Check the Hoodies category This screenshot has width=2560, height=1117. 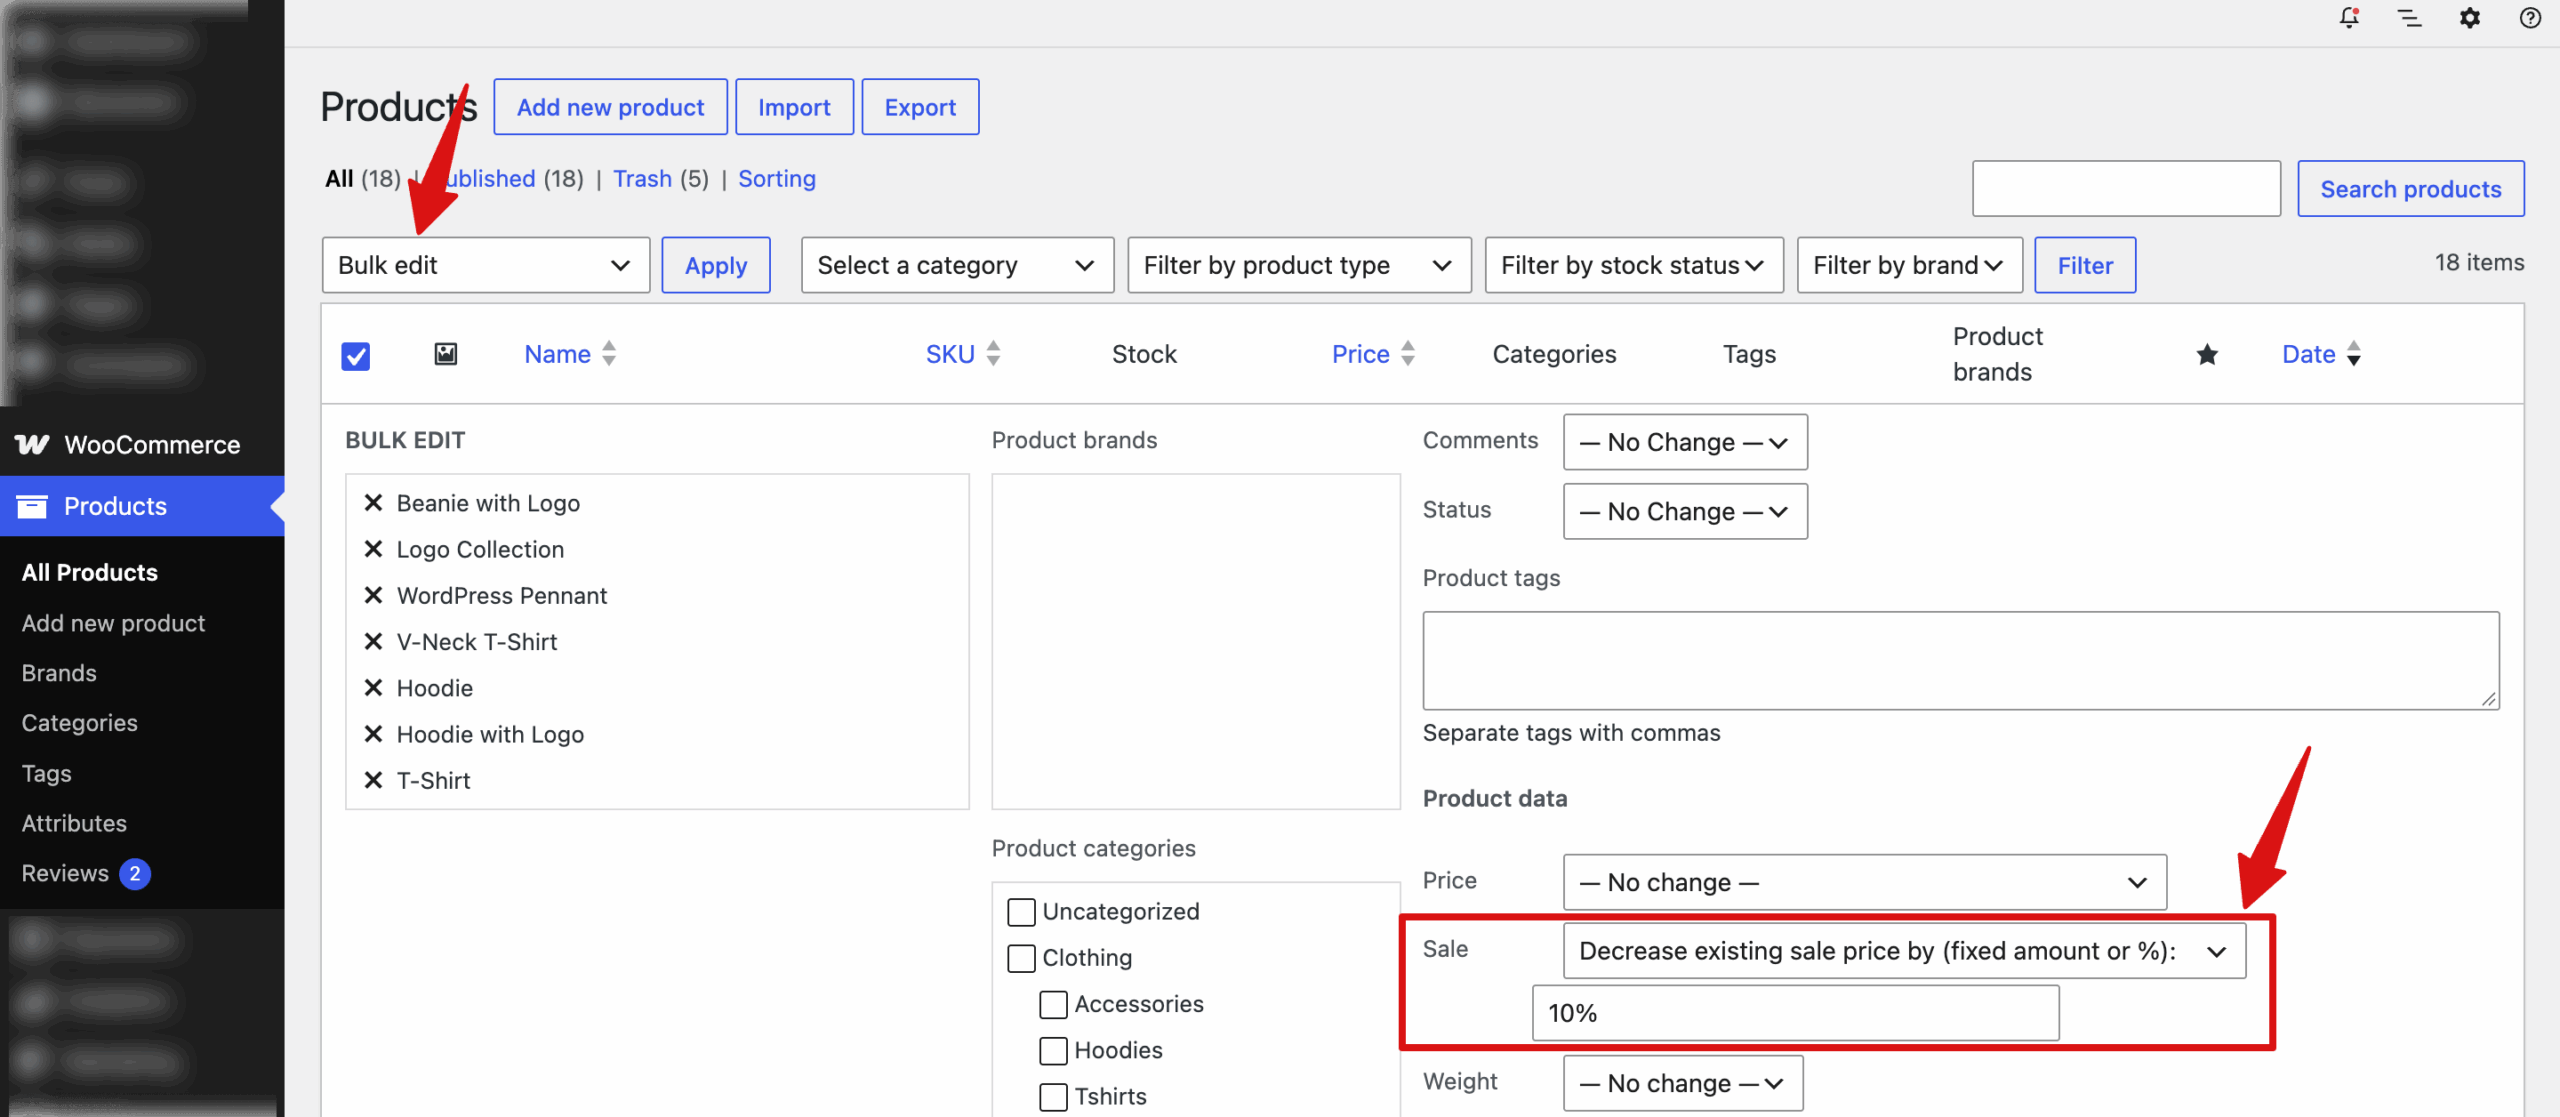(1053, 1050)
